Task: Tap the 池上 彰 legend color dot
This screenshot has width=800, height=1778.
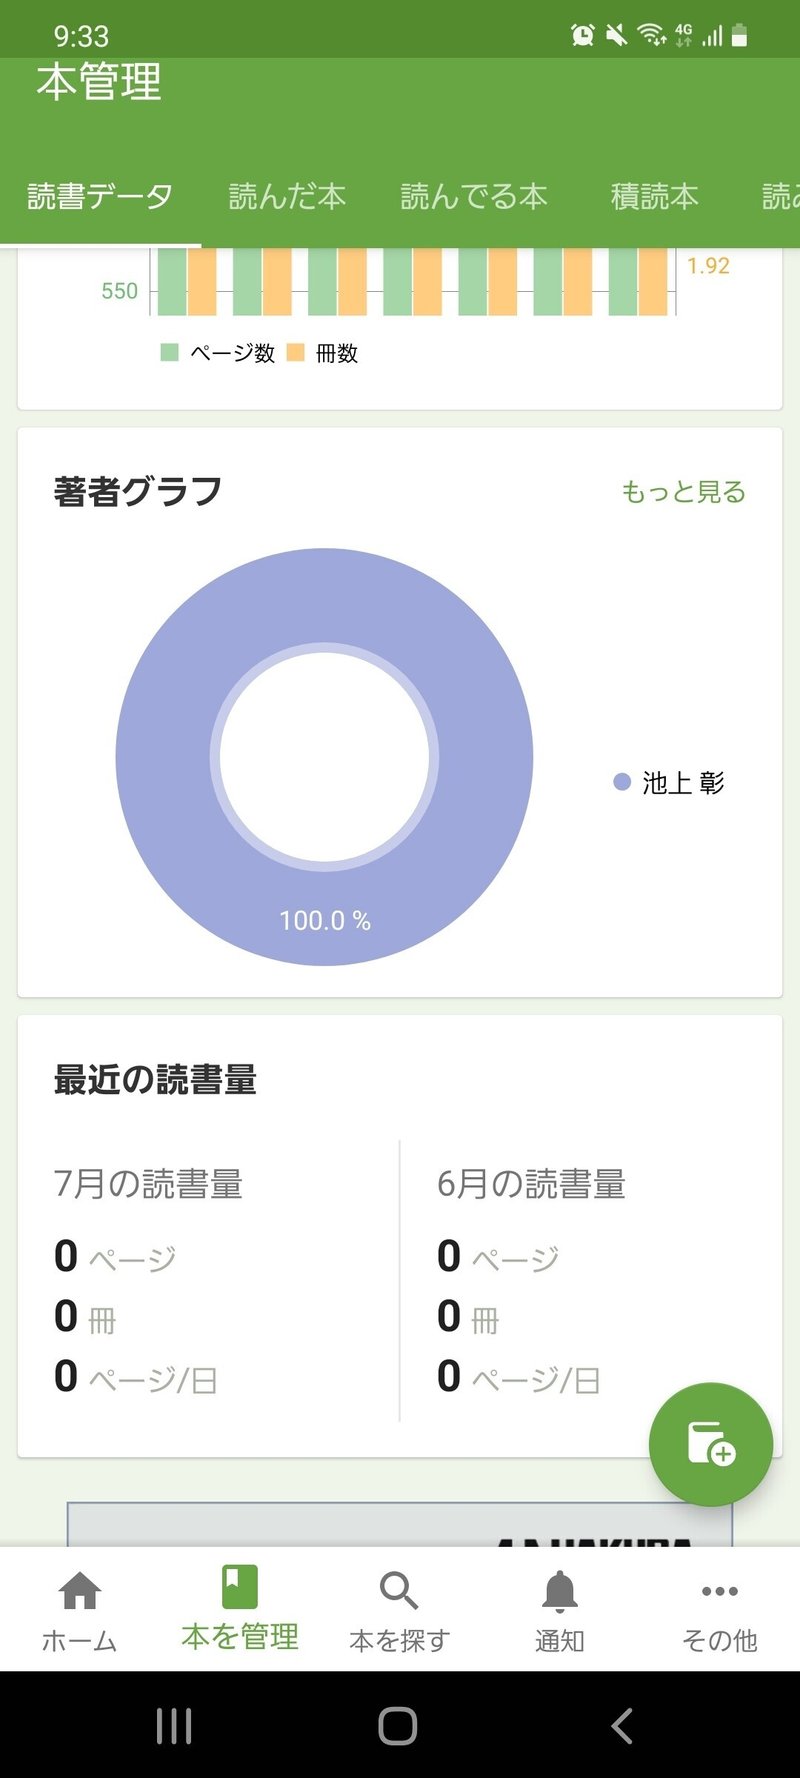Action: point(622,782)
